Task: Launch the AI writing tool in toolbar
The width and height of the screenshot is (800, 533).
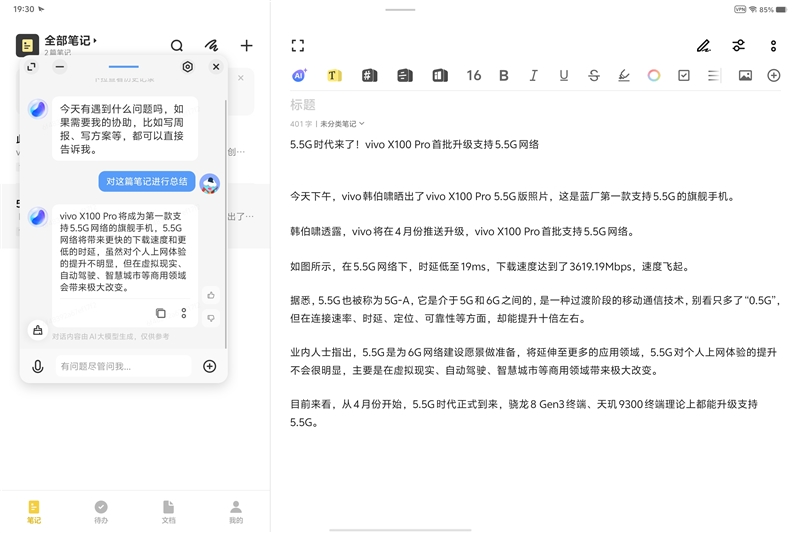Action: (299, 75)
